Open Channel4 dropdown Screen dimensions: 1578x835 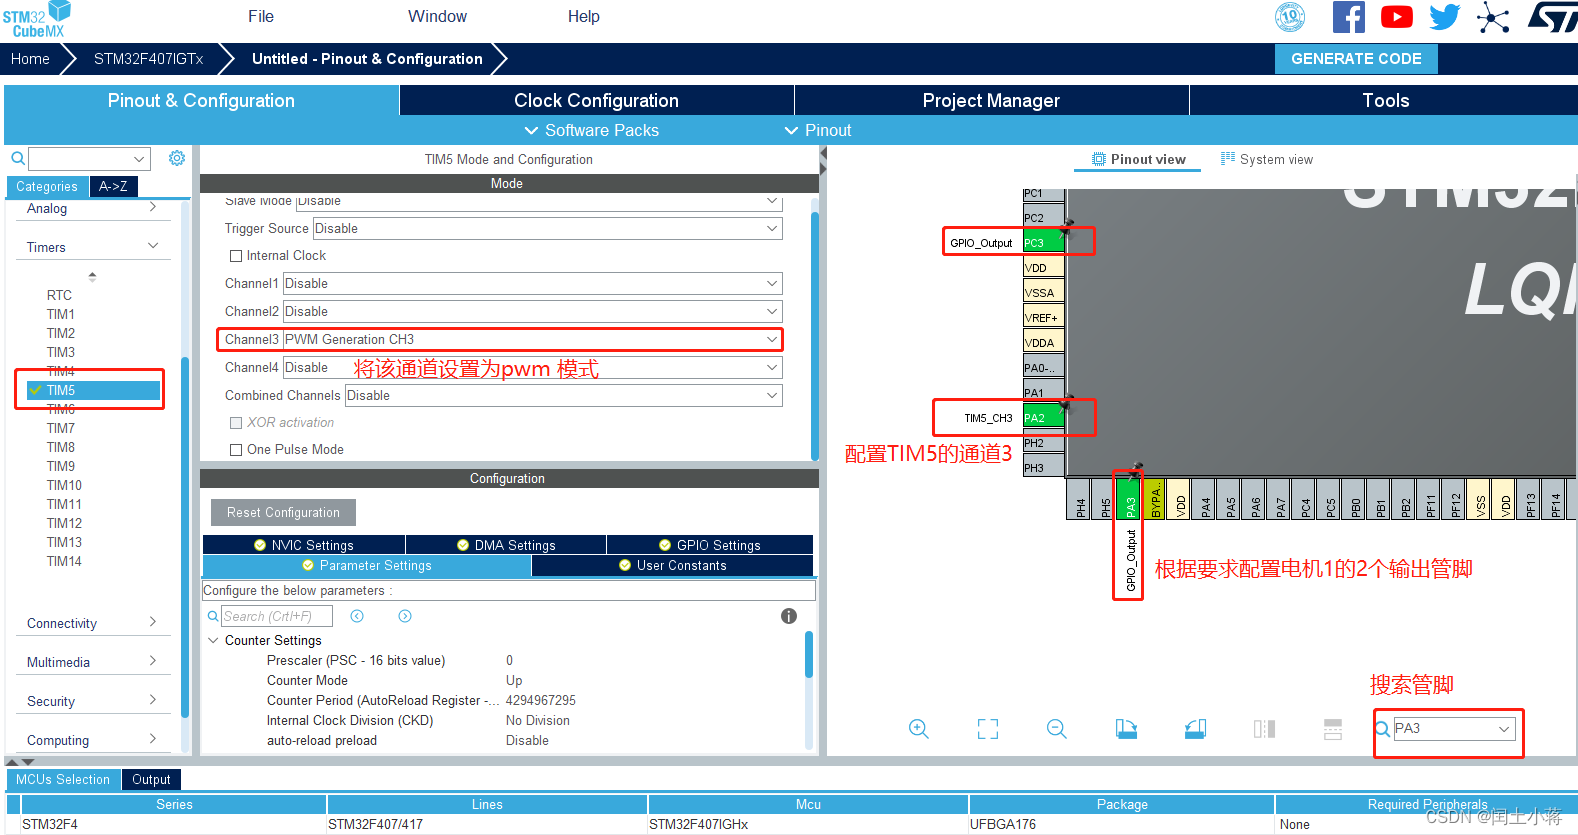tap(533, 368)
